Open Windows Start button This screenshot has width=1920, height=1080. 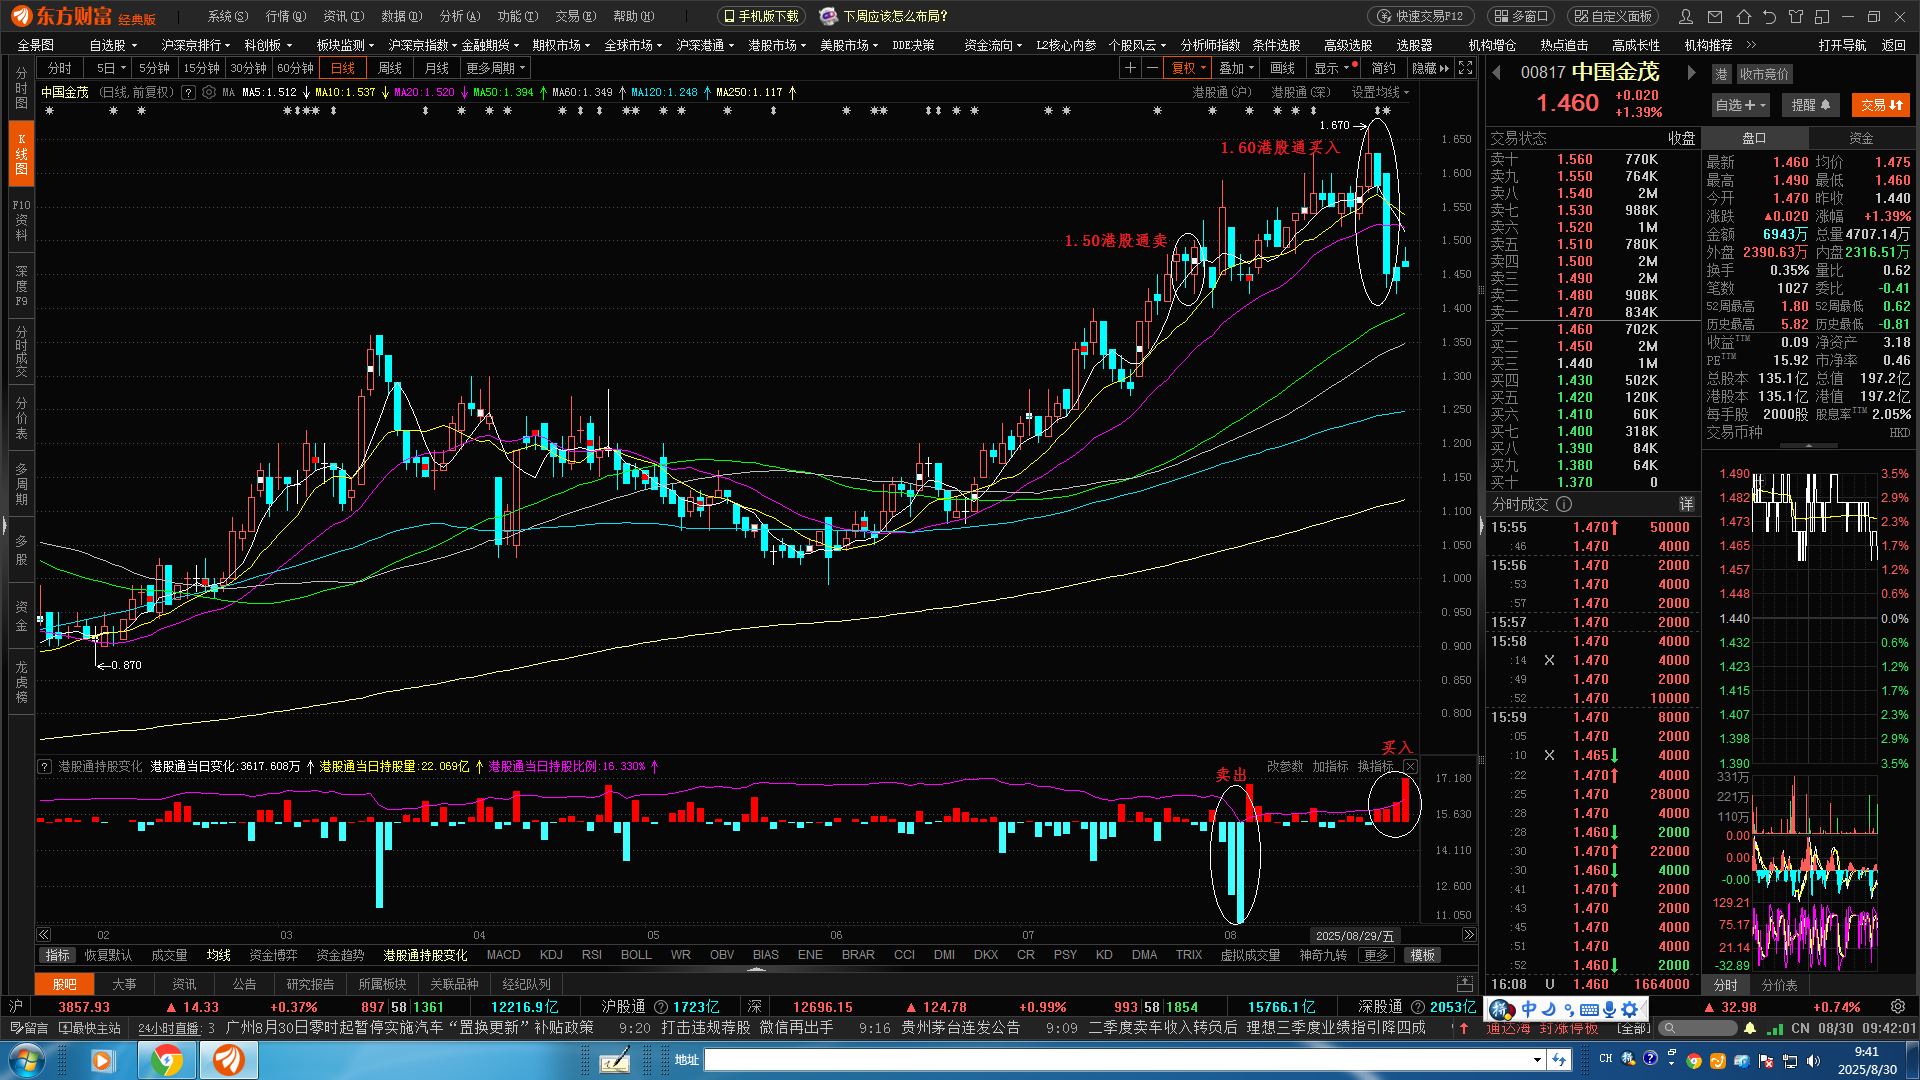[x=25, y=1060]
